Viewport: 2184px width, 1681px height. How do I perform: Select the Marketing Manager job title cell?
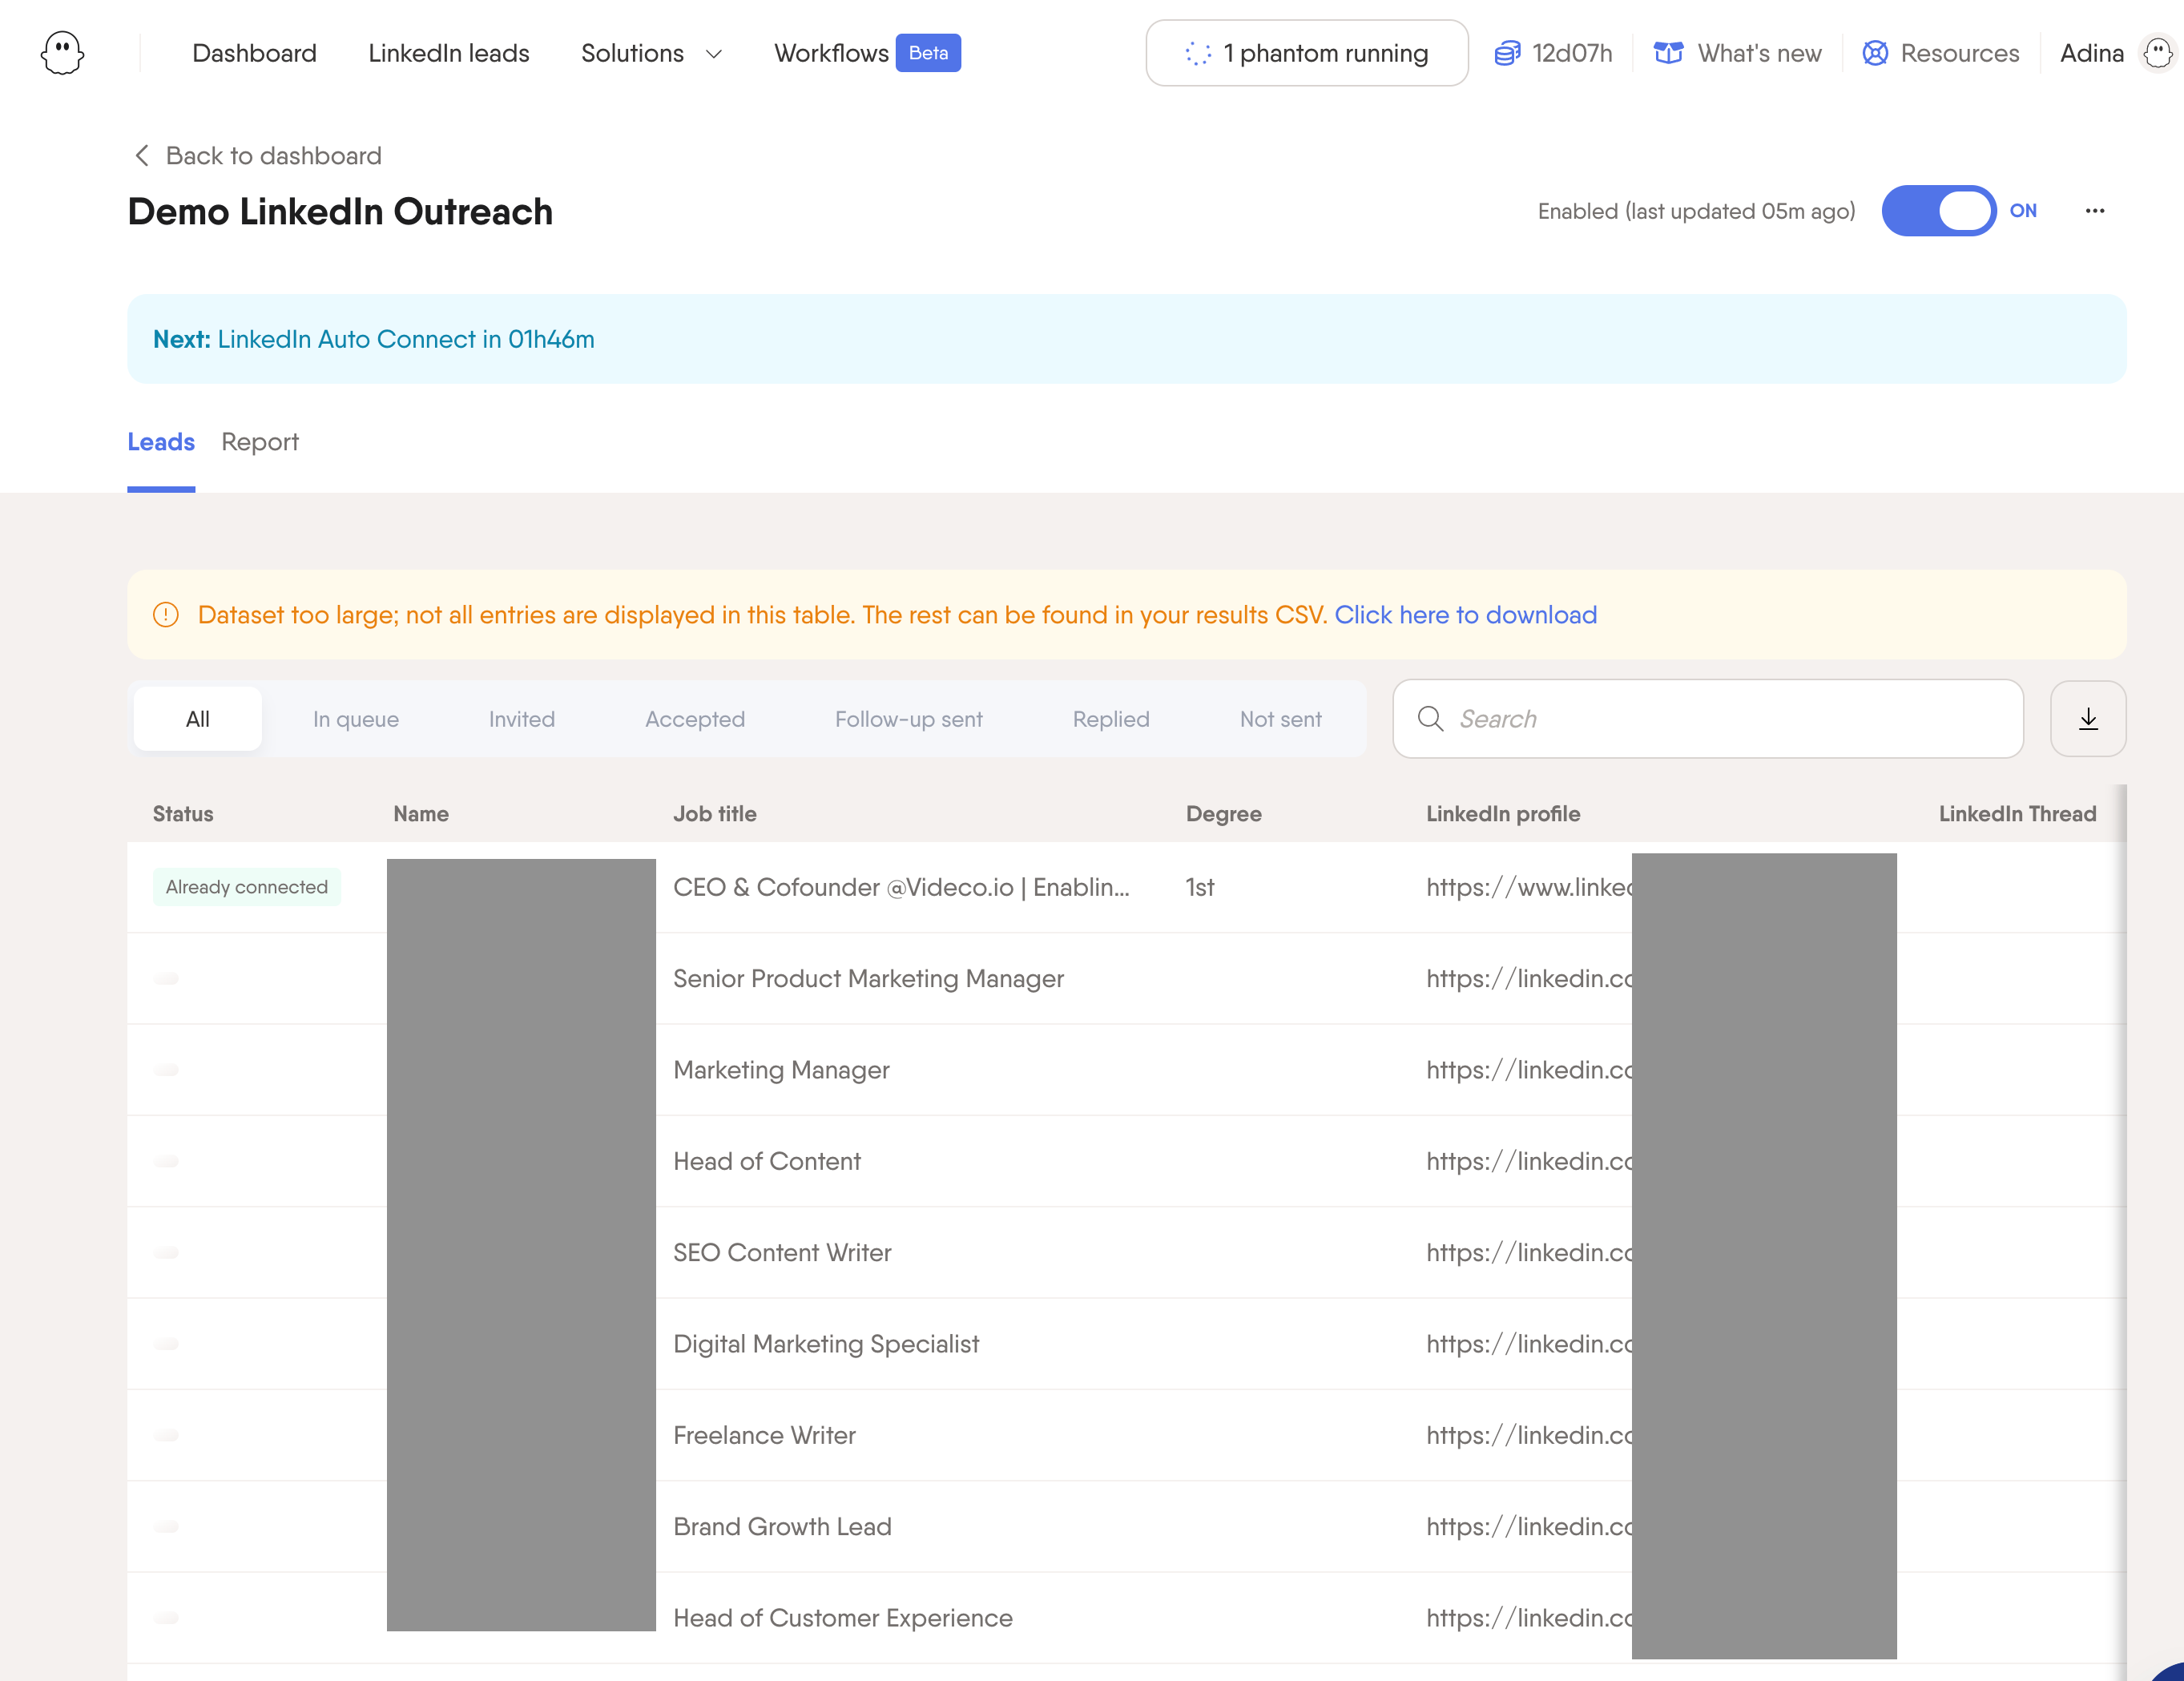coord(781,1070)
